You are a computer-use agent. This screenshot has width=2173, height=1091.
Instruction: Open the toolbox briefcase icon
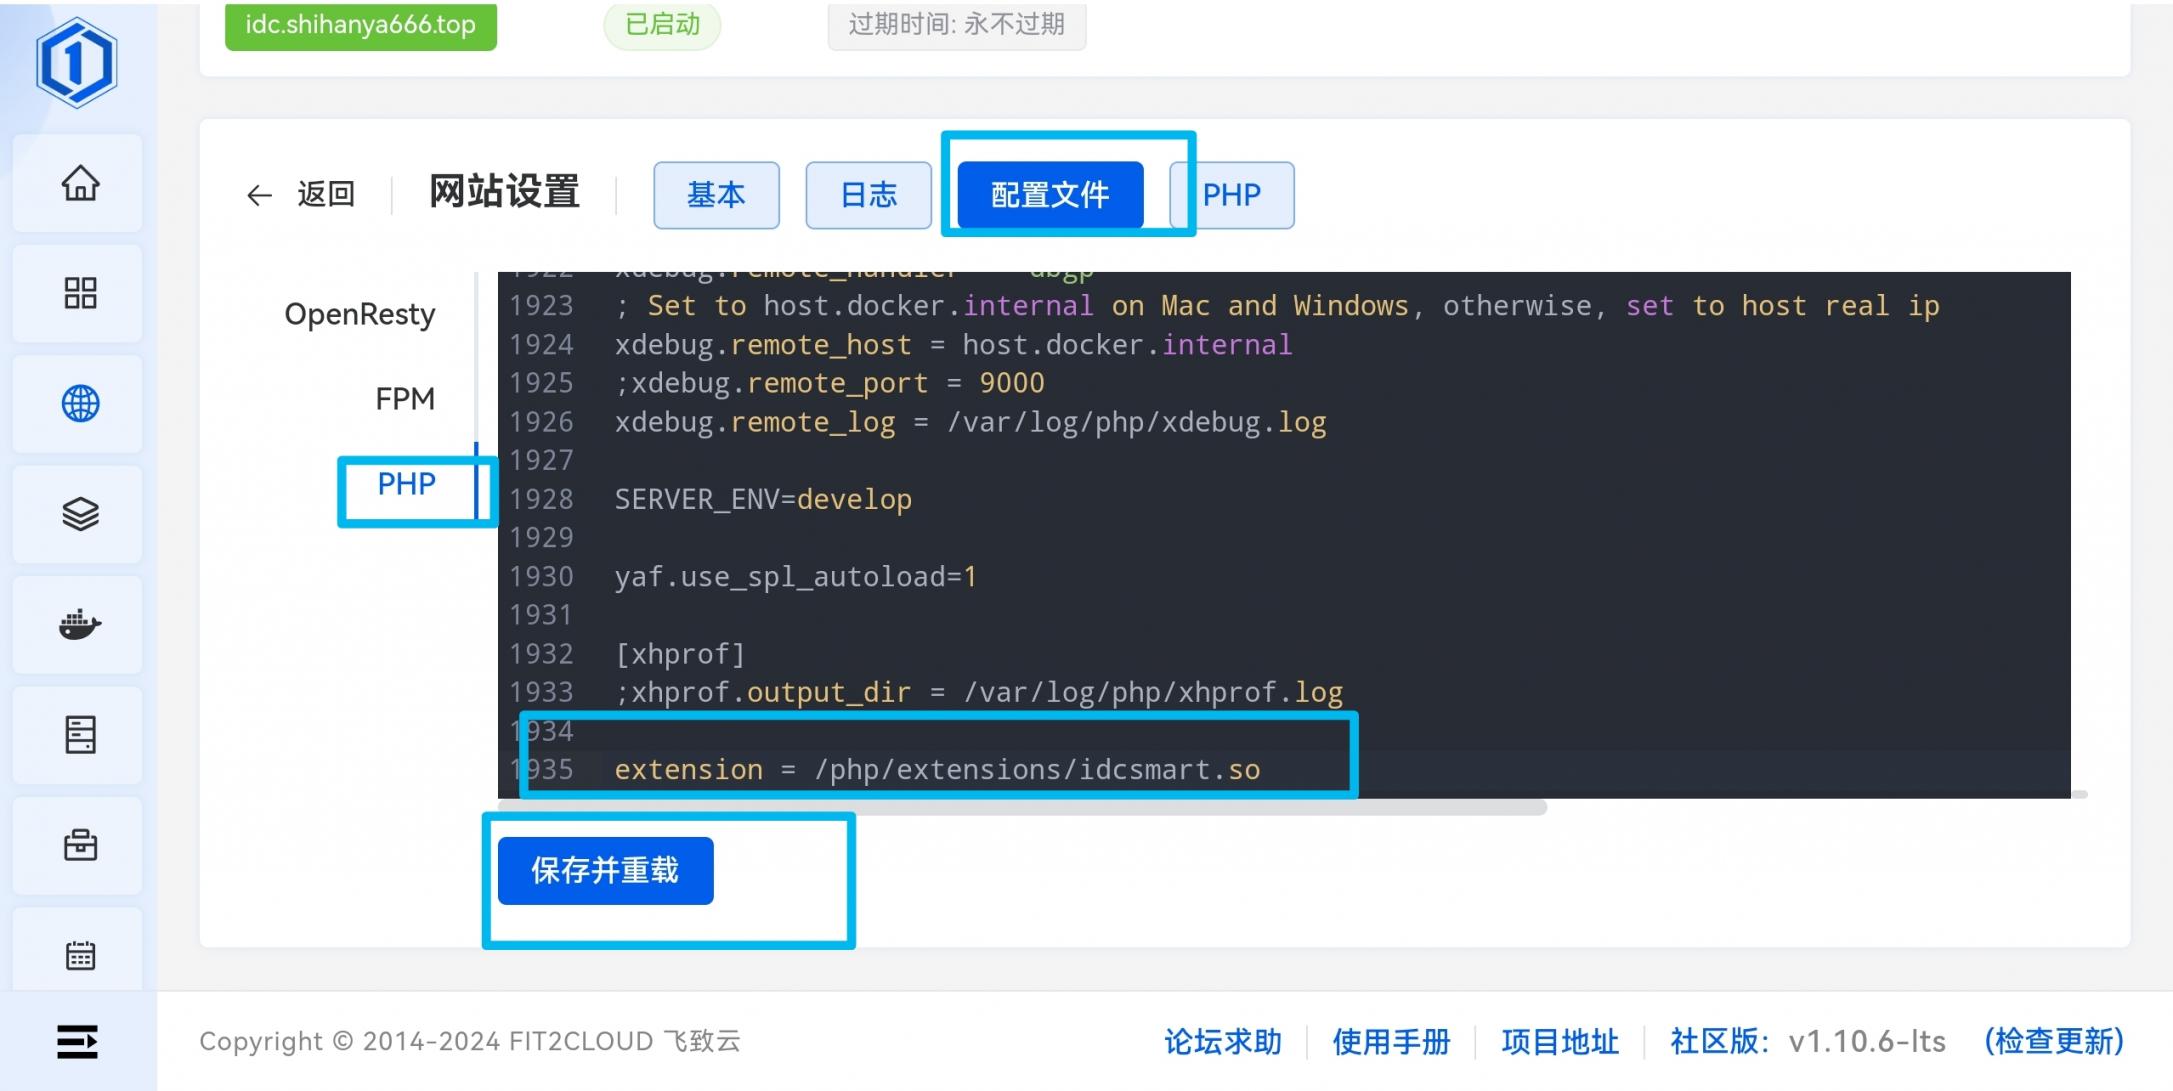[x=80, y=845]
